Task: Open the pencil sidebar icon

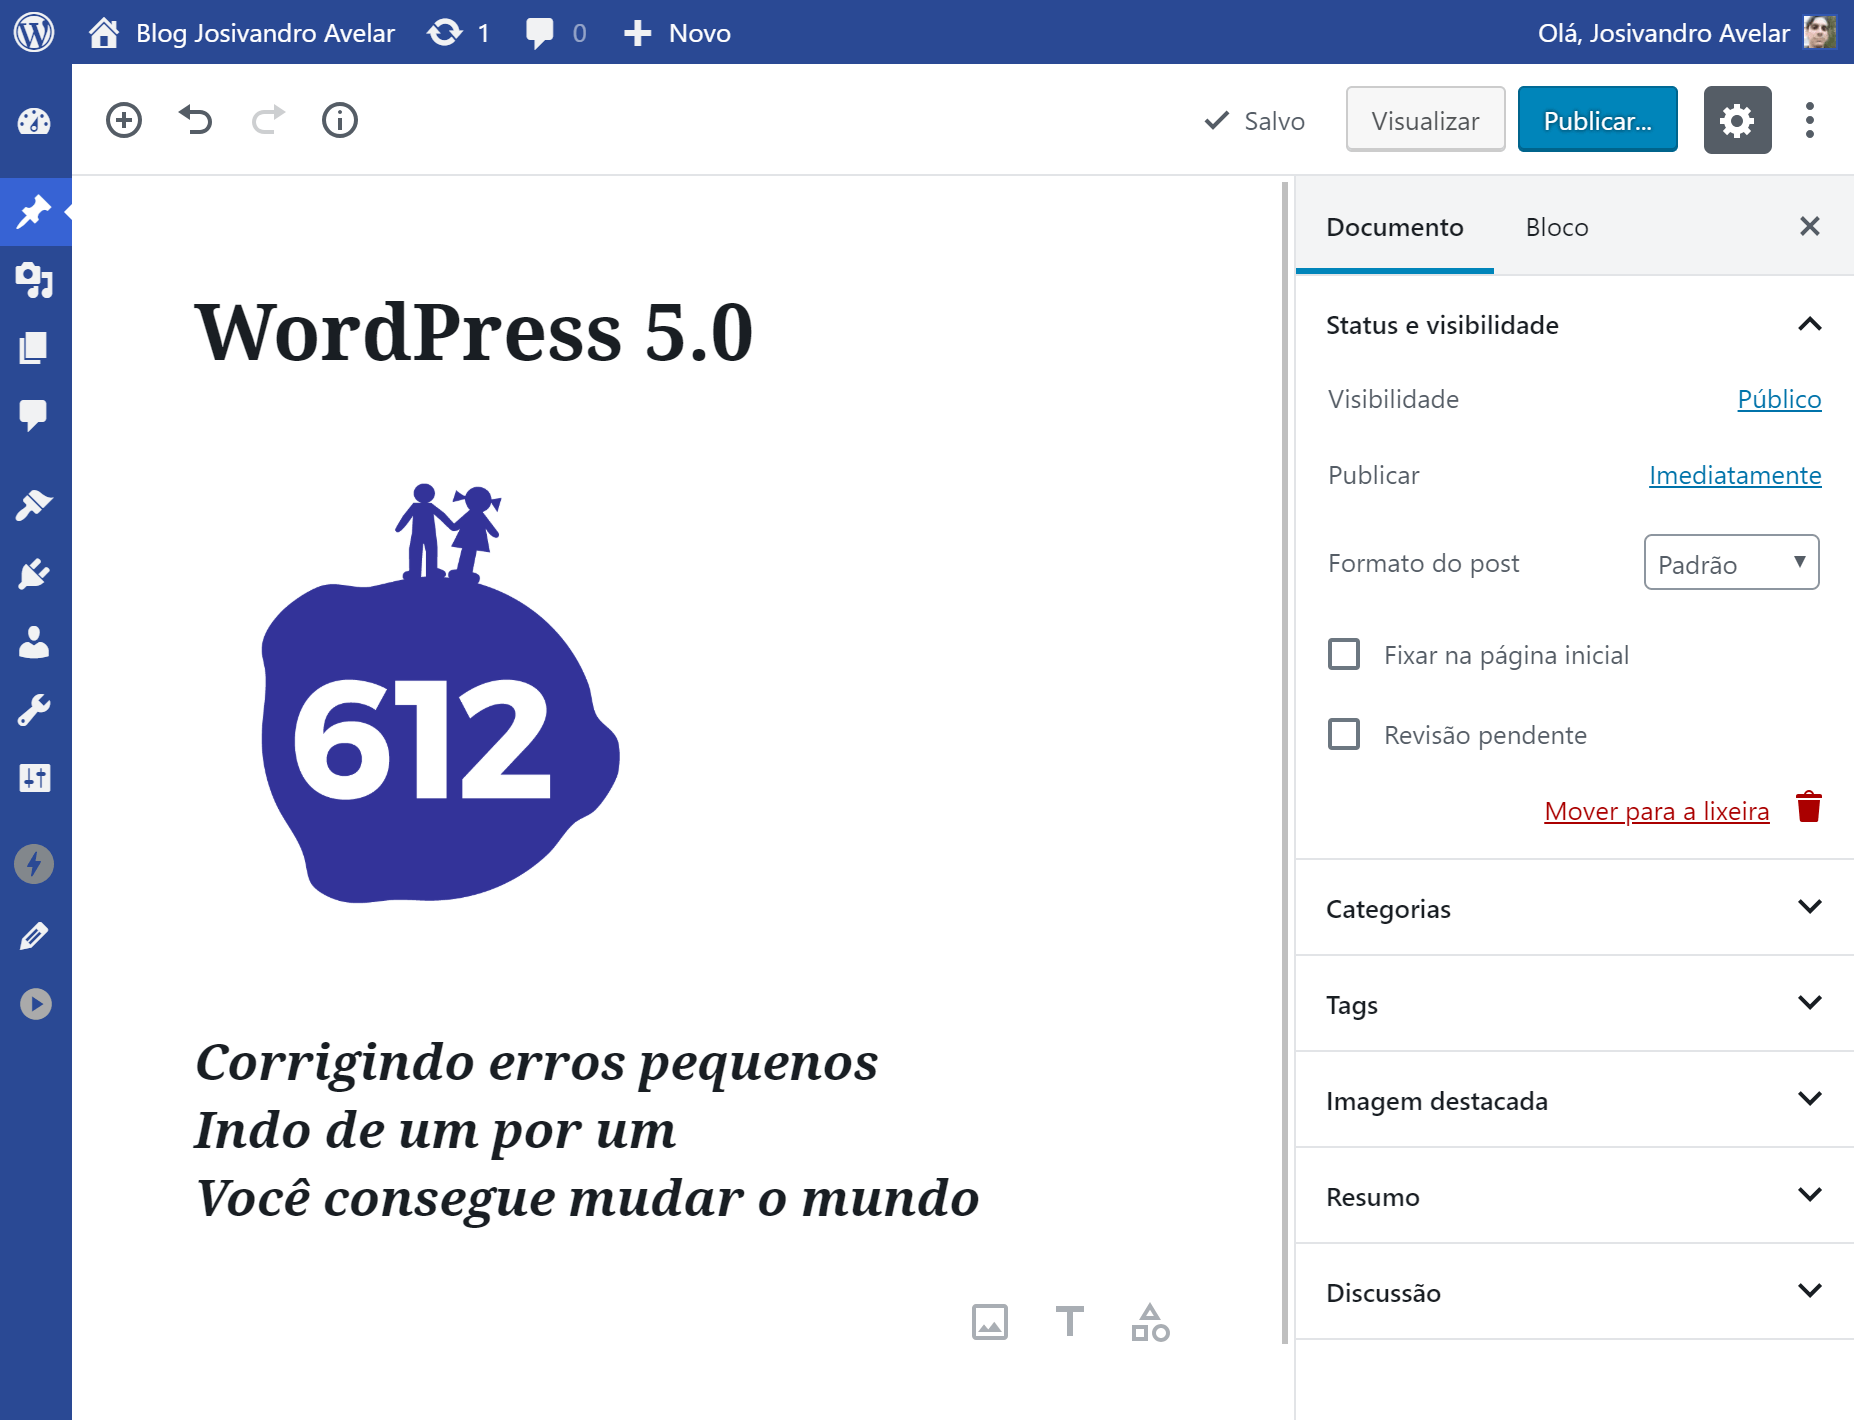Action: click(34, 936)
